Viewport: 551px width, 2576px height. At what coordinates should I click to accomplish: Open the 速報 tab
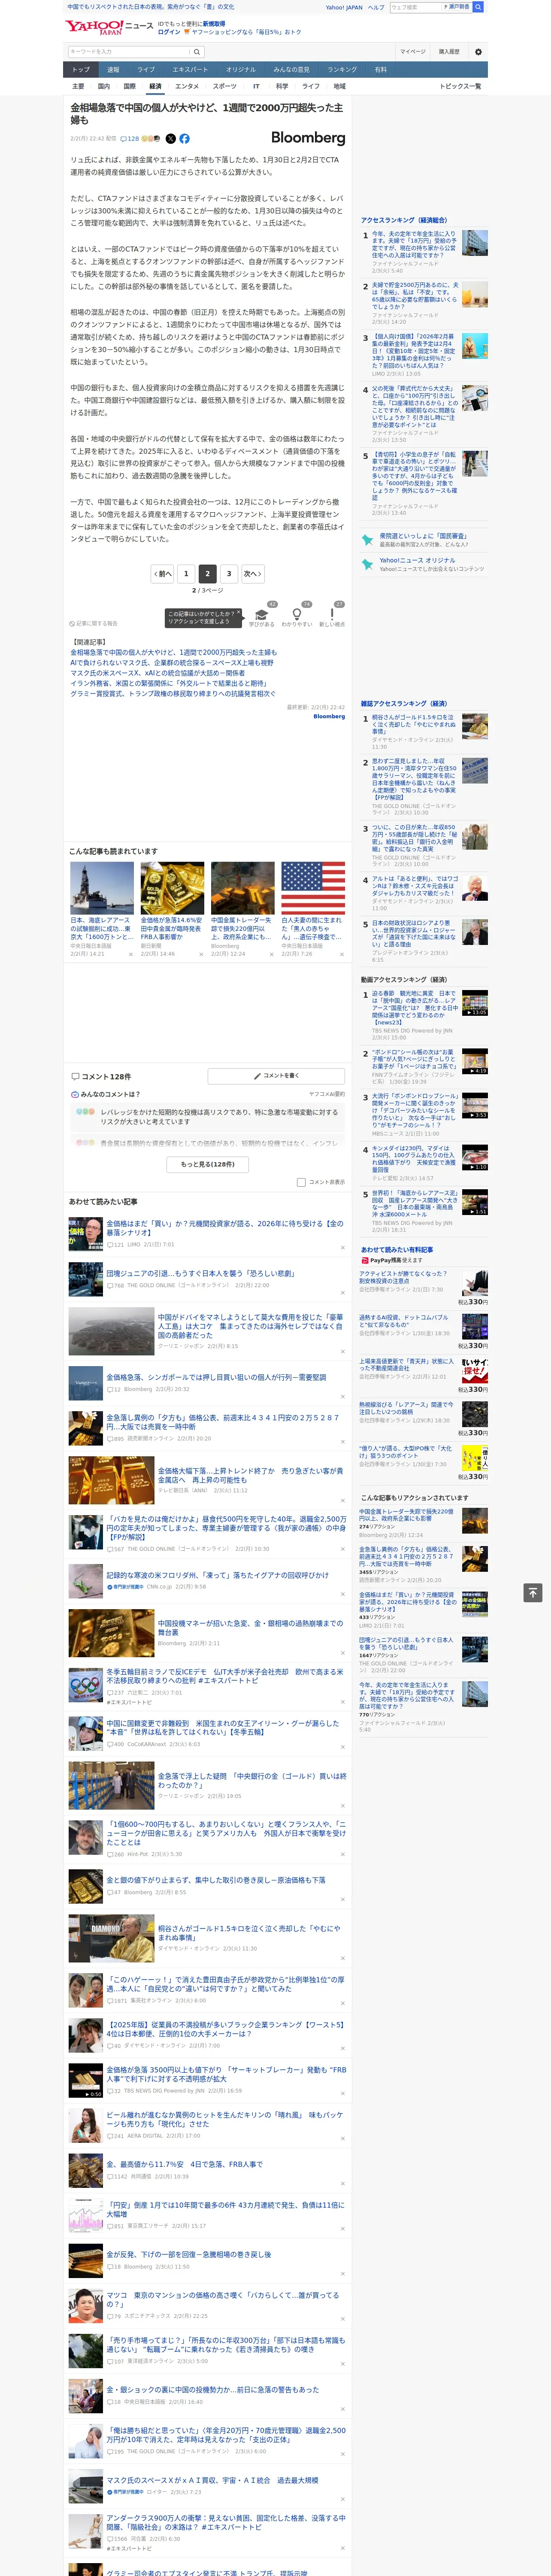pos(113,70)
